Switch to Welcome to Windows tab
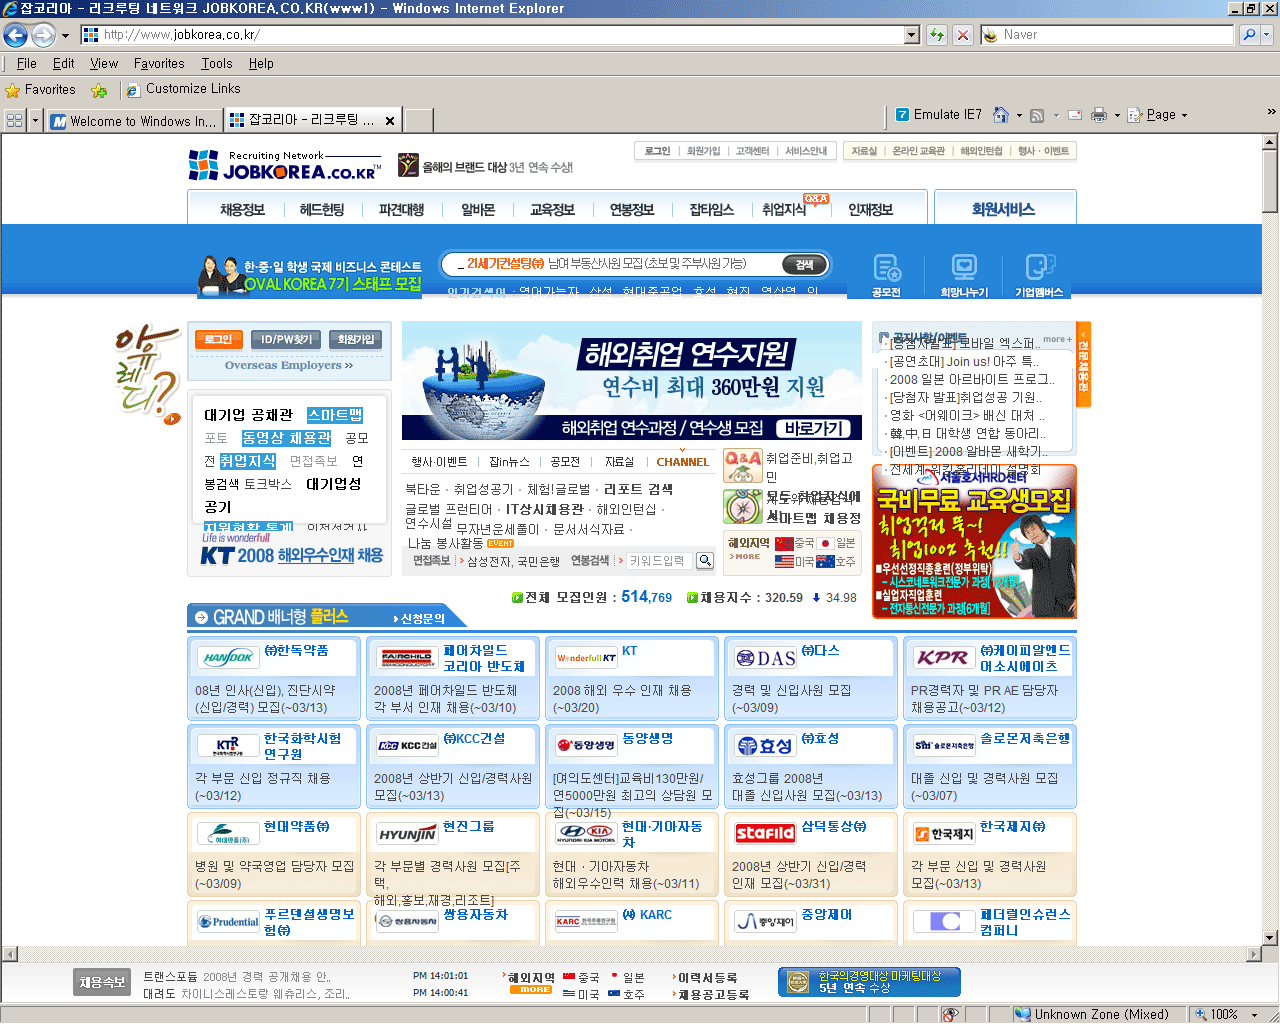Screen dimensions: 1280x1024 (x=134, y=121)
